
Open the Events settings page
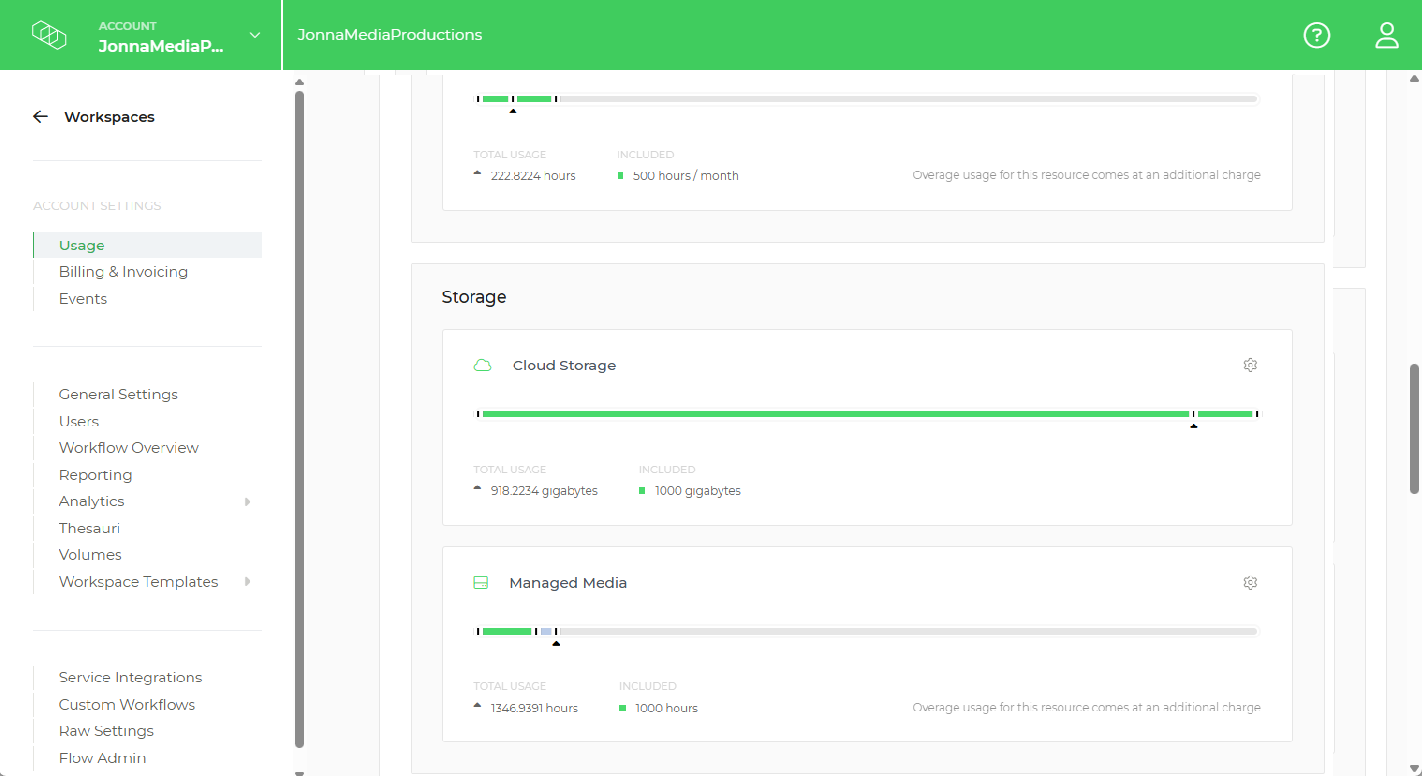83,298
